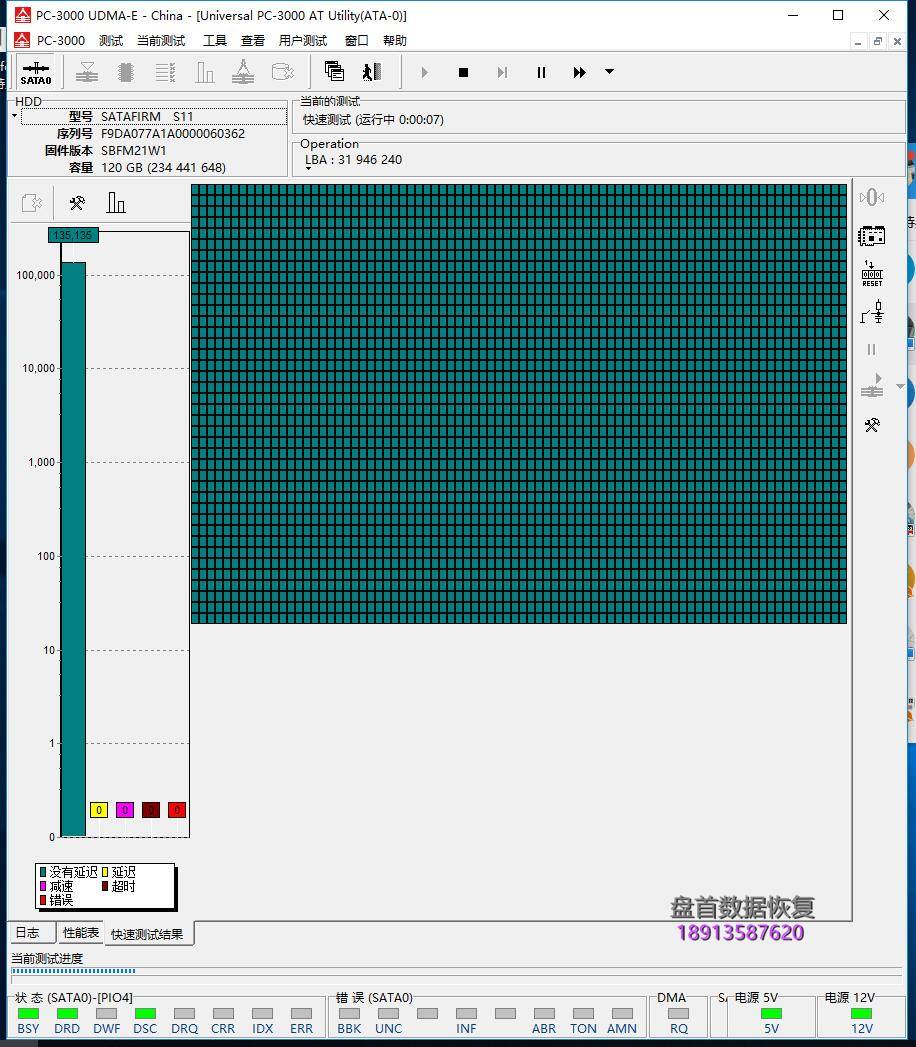
Task: Open the 工具 menu
Action: pyautogui.click(x=215, y=41)
